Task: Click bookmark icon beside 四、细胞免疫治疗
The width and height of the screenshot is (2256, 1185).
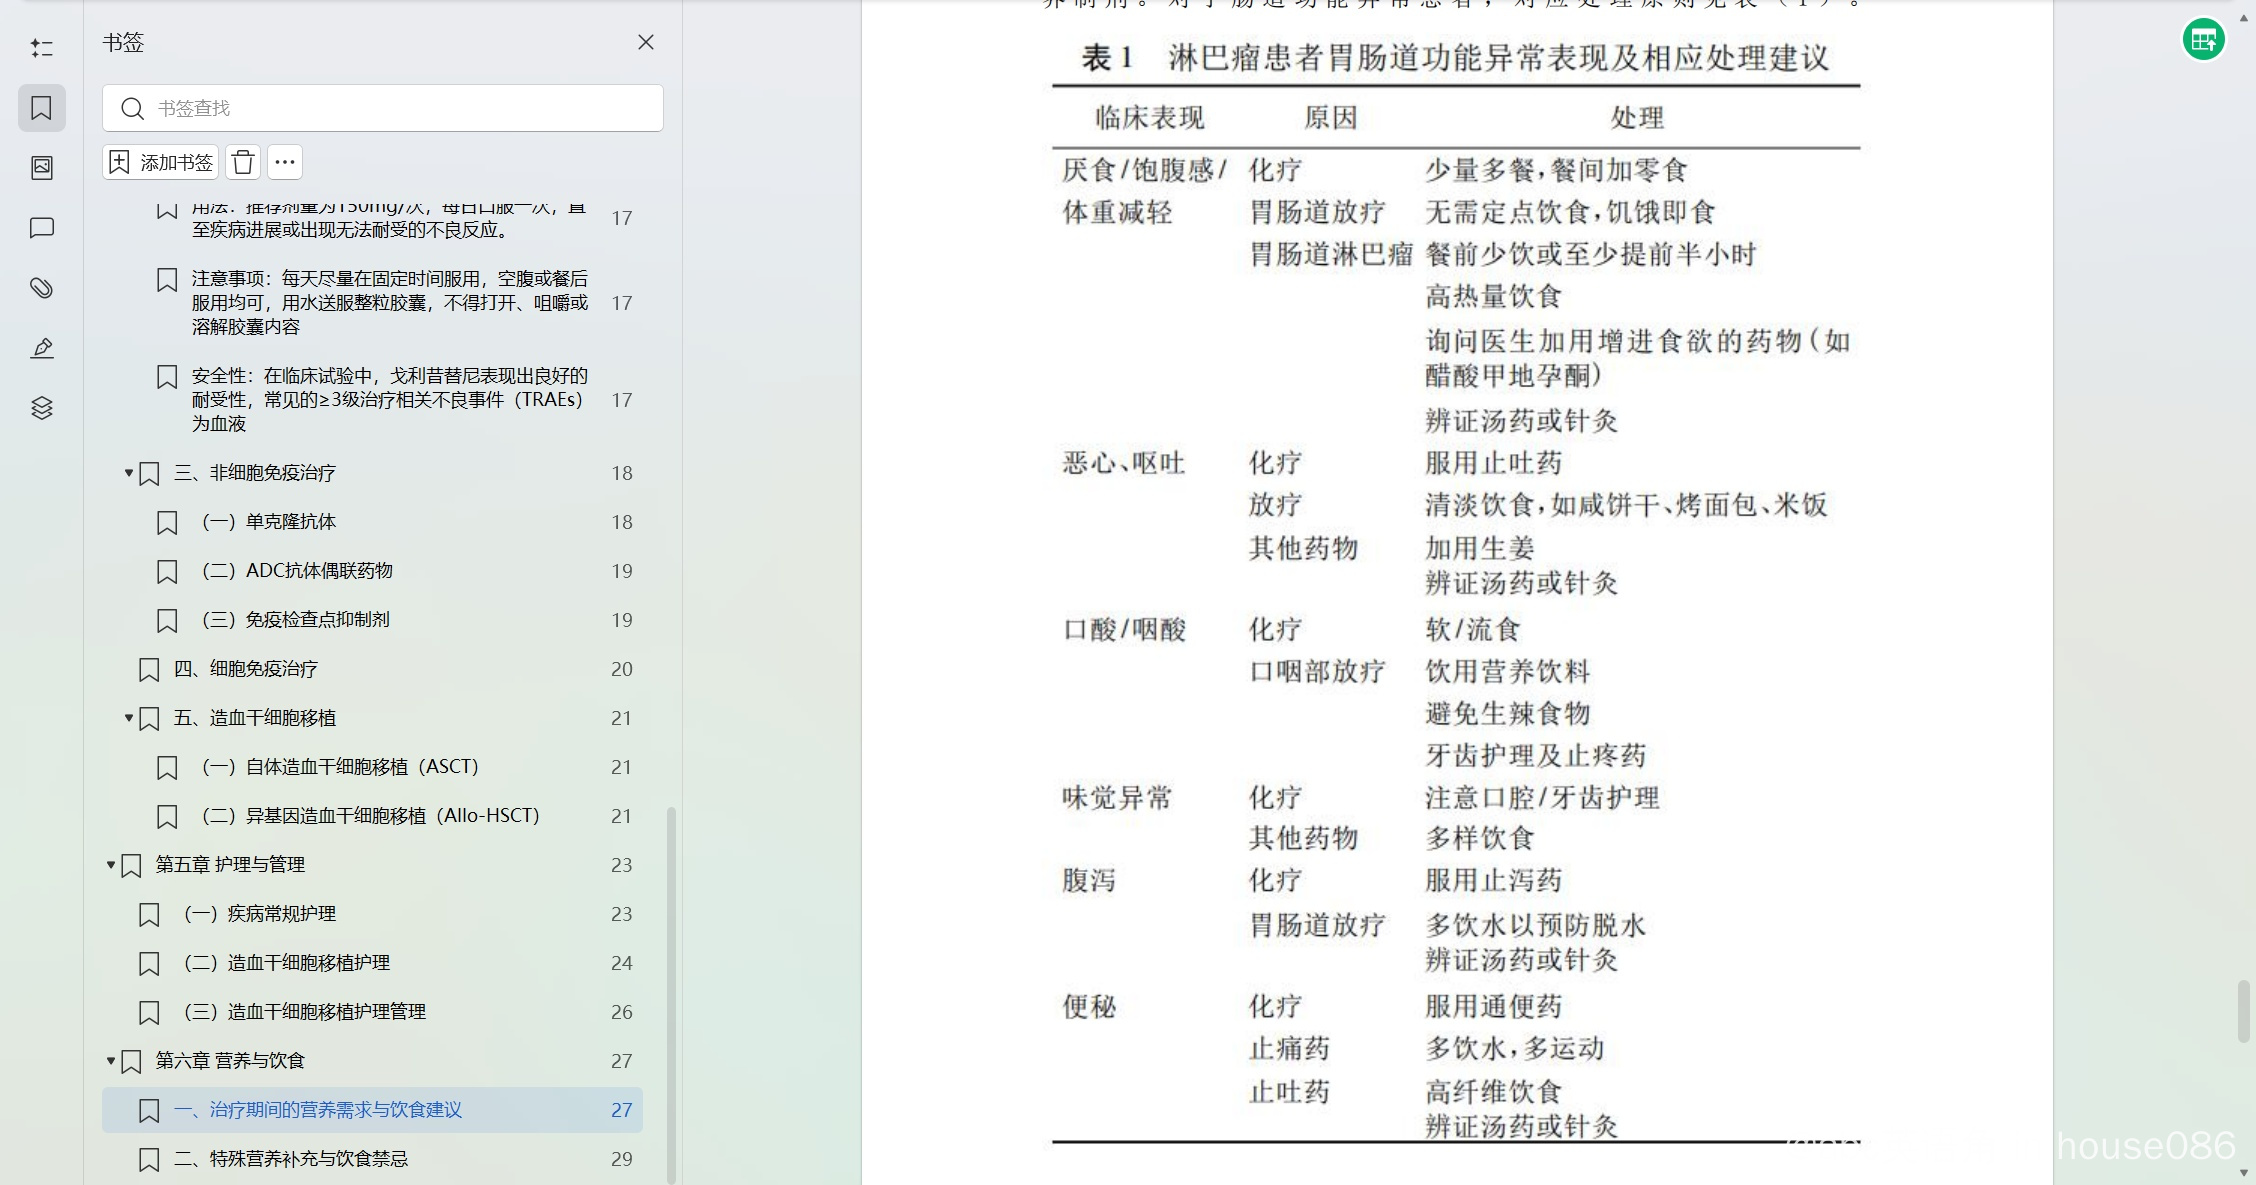Action: (149, 669)
